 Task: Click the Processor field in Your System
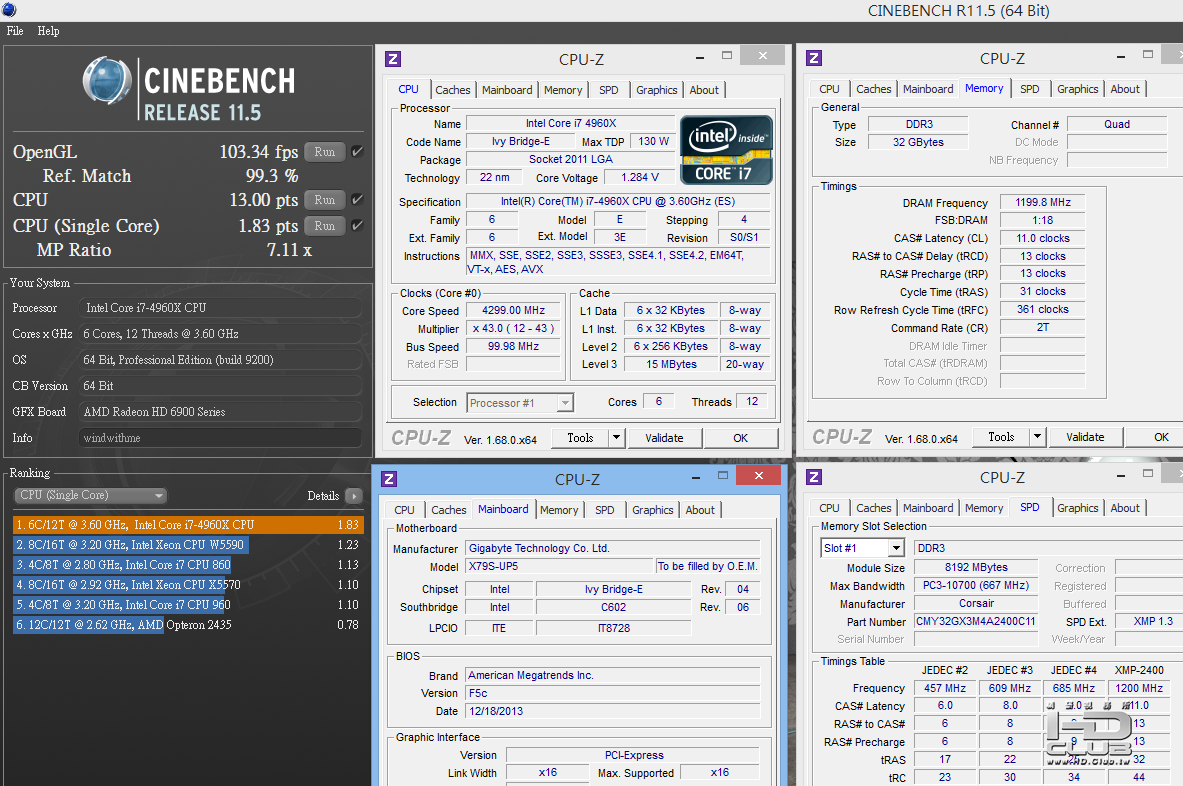coord(220,308)
